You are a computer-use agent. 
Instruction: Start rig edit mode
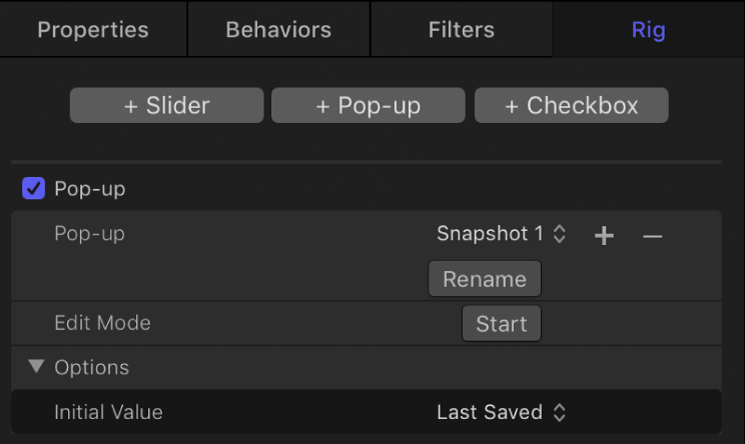coord(501,324)
